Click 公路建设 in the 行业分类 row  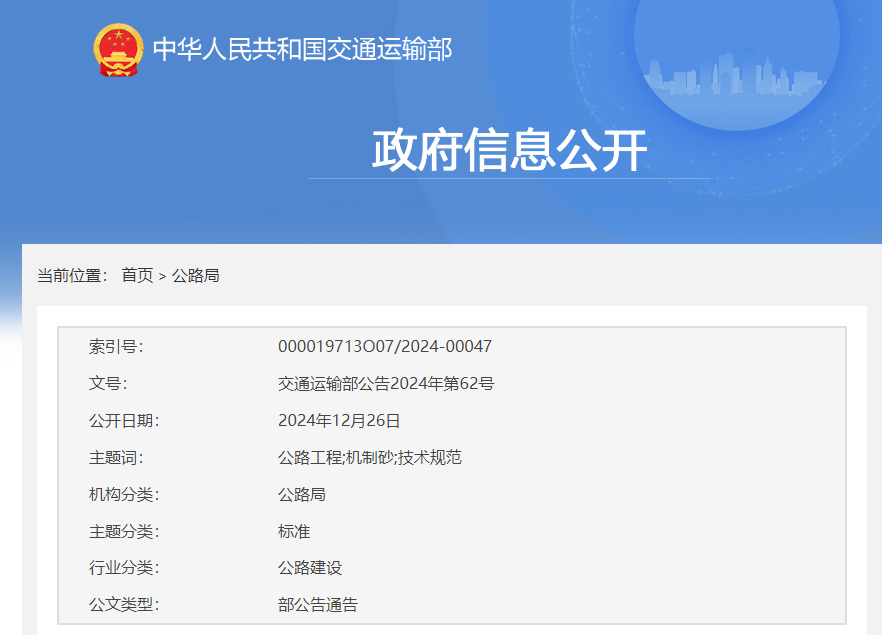(309, 568)
